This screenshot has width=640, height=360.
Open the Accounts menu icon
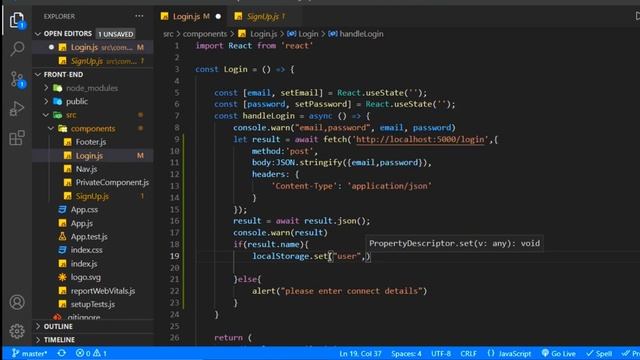(x=17, y=302)
